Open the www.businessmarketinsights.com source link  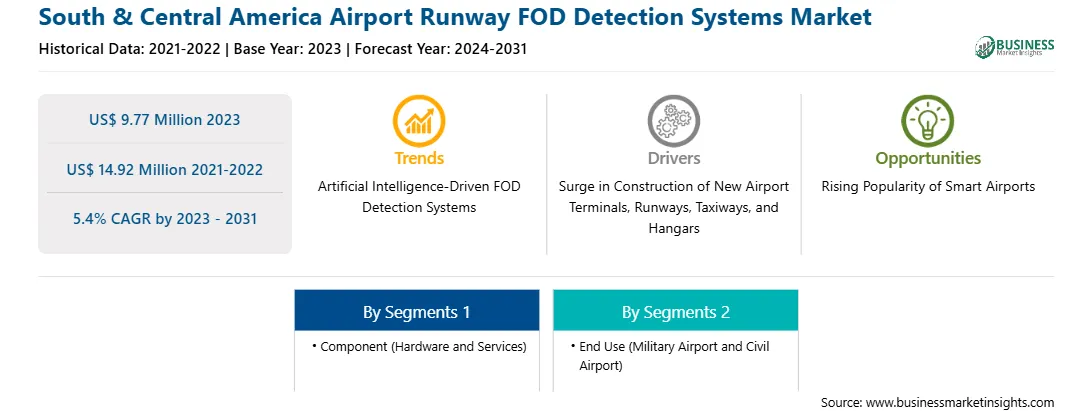click(959, 402)
